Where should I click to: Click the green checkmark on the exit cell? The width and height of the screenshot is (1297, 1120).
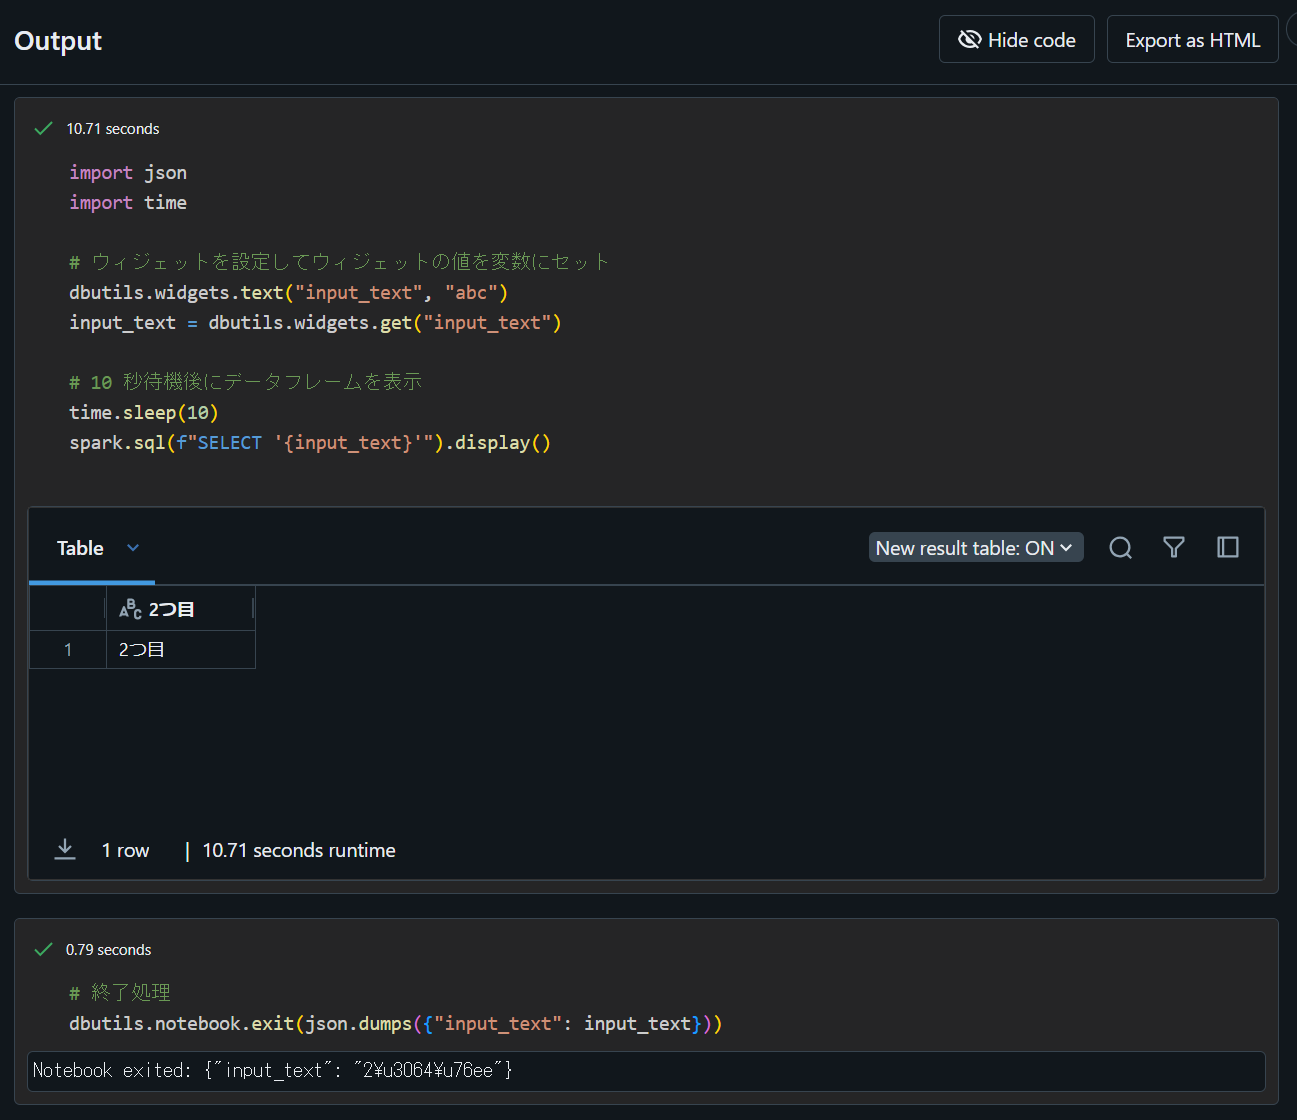click(x=43, y=948)
